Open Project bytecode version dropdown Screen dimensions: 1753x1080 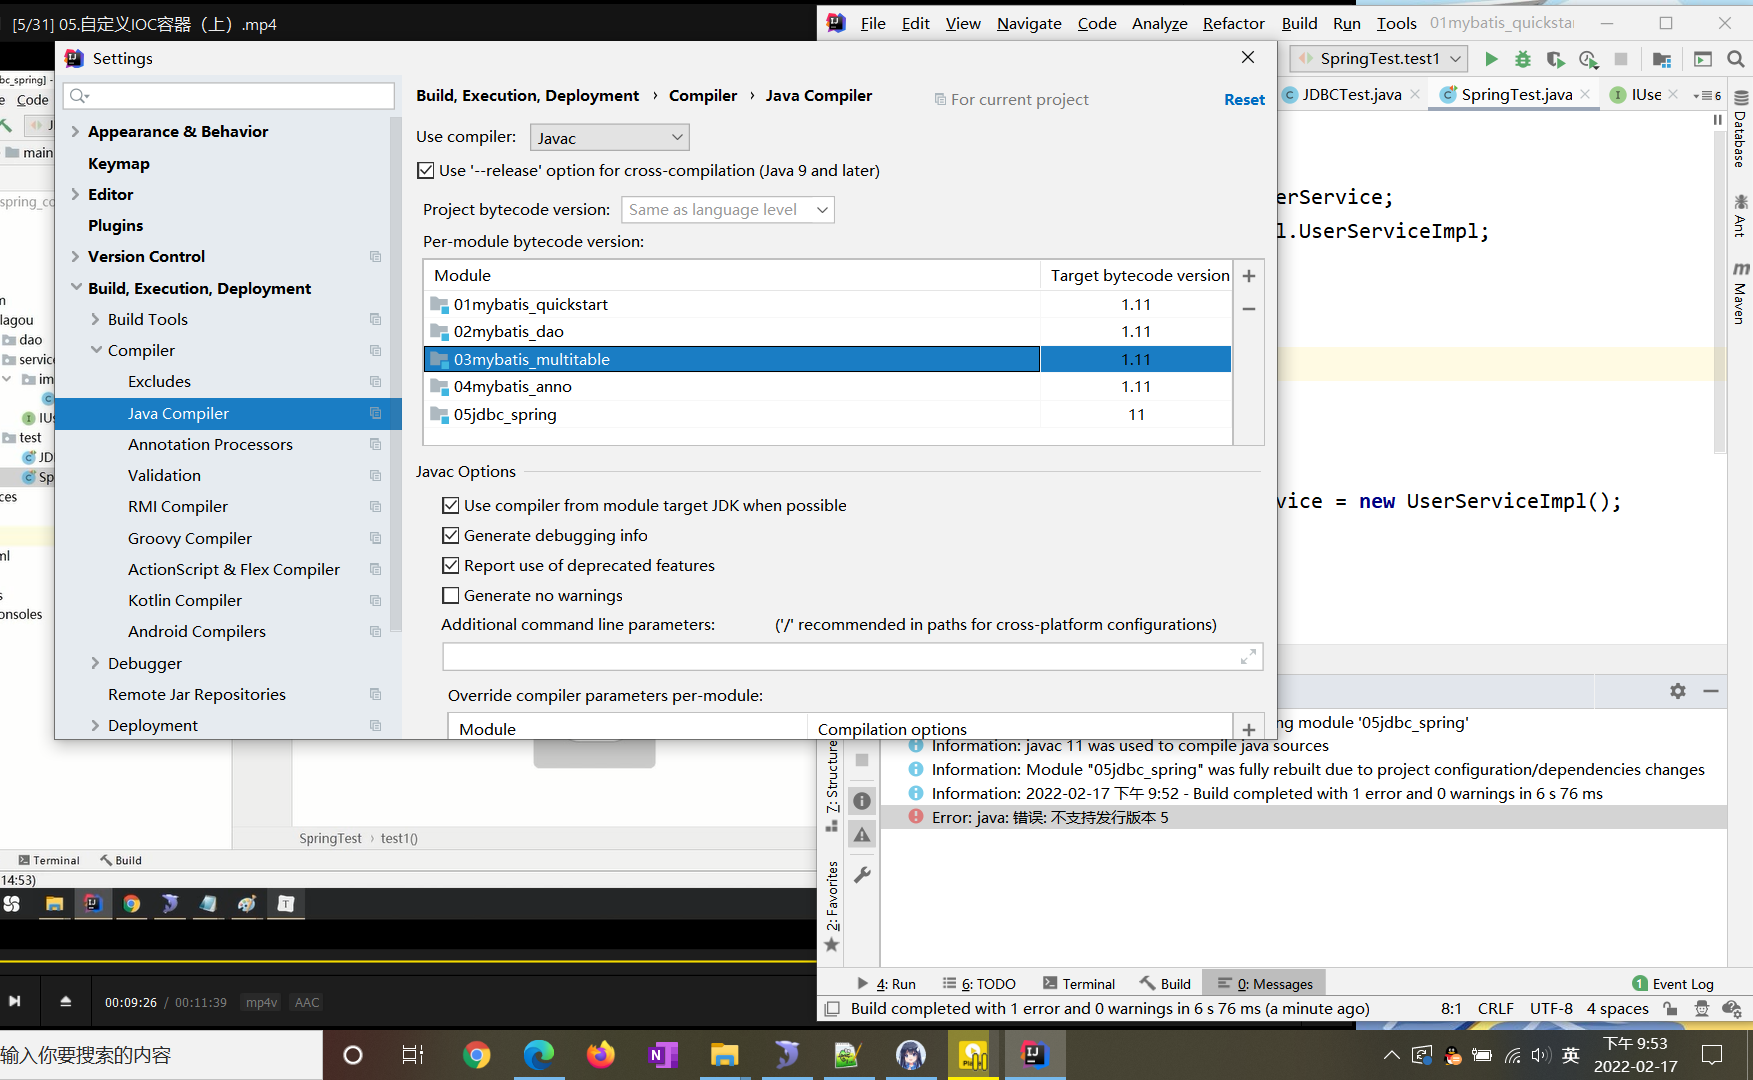click(x=728, y=210)
